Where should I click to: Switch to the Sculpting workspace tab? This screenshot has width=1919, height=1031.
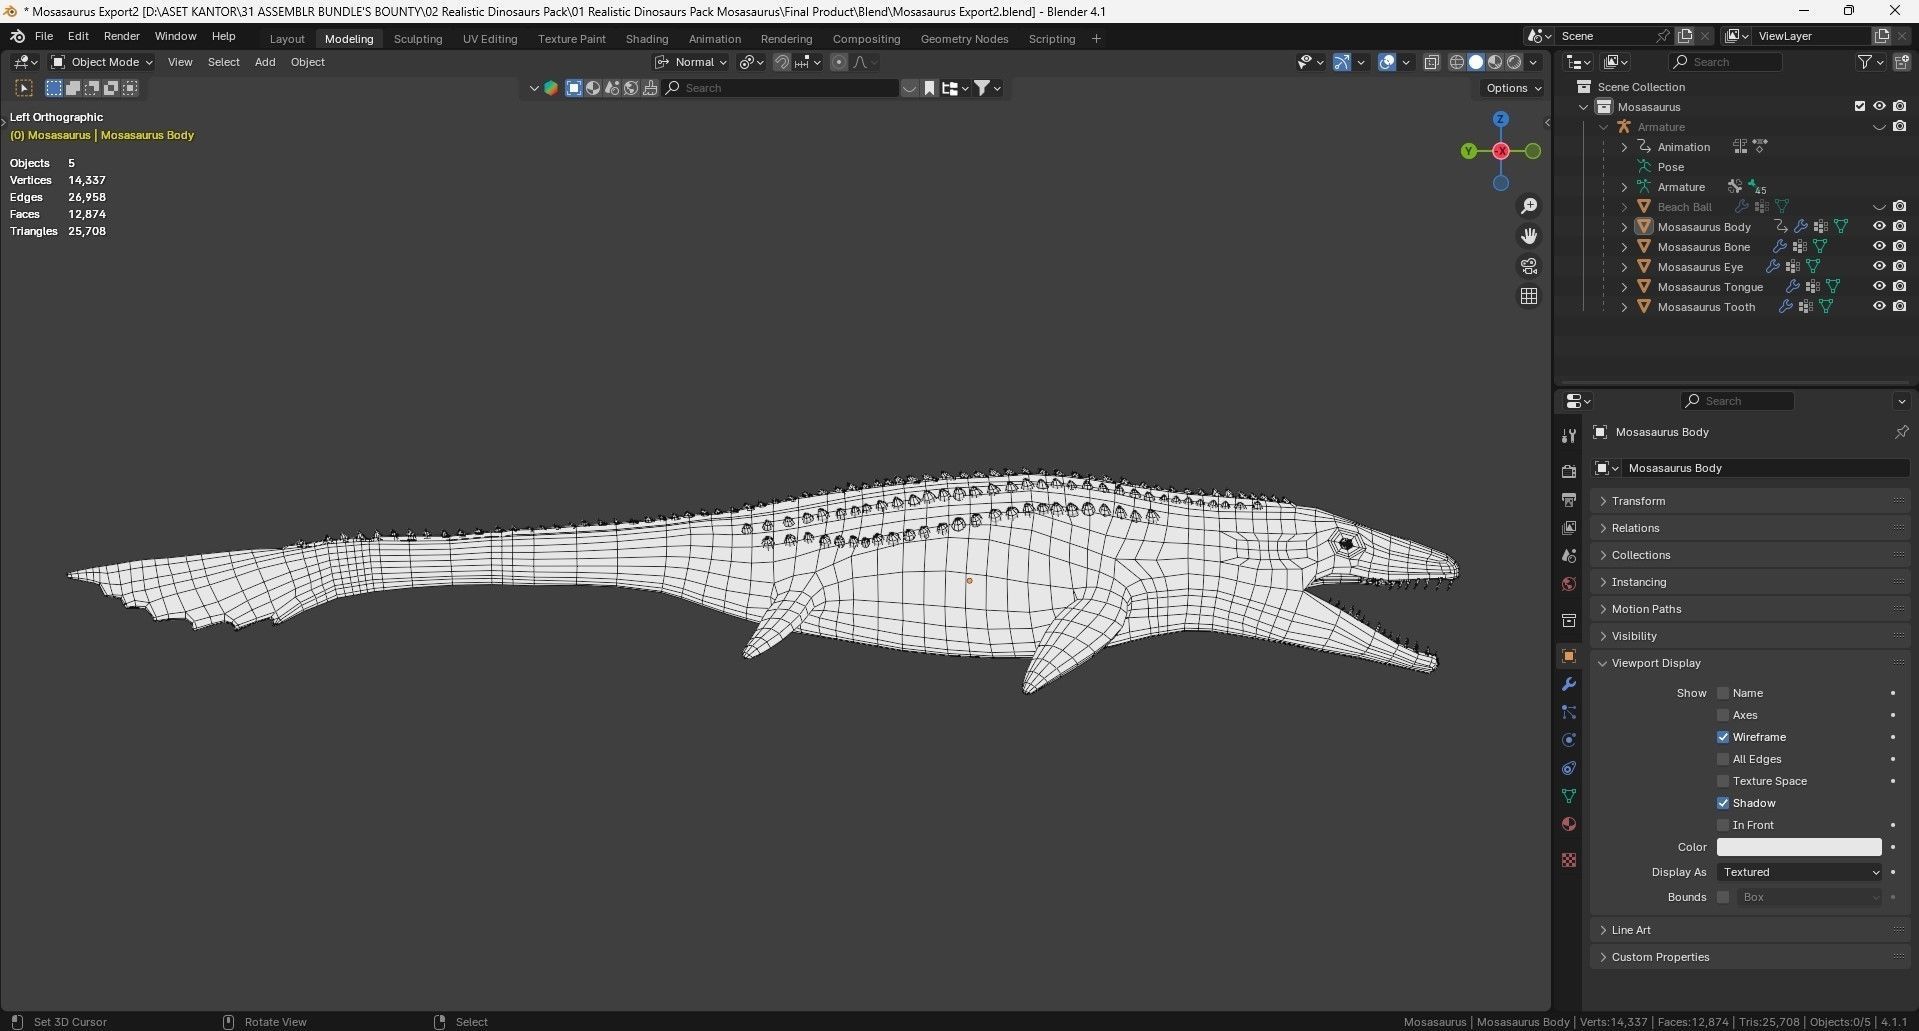418,39
